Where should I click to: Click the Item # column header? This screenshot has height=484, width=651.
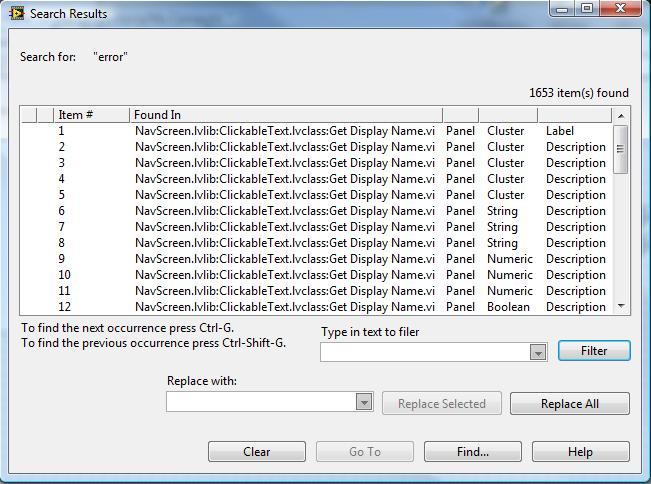[x=92, y=115]
